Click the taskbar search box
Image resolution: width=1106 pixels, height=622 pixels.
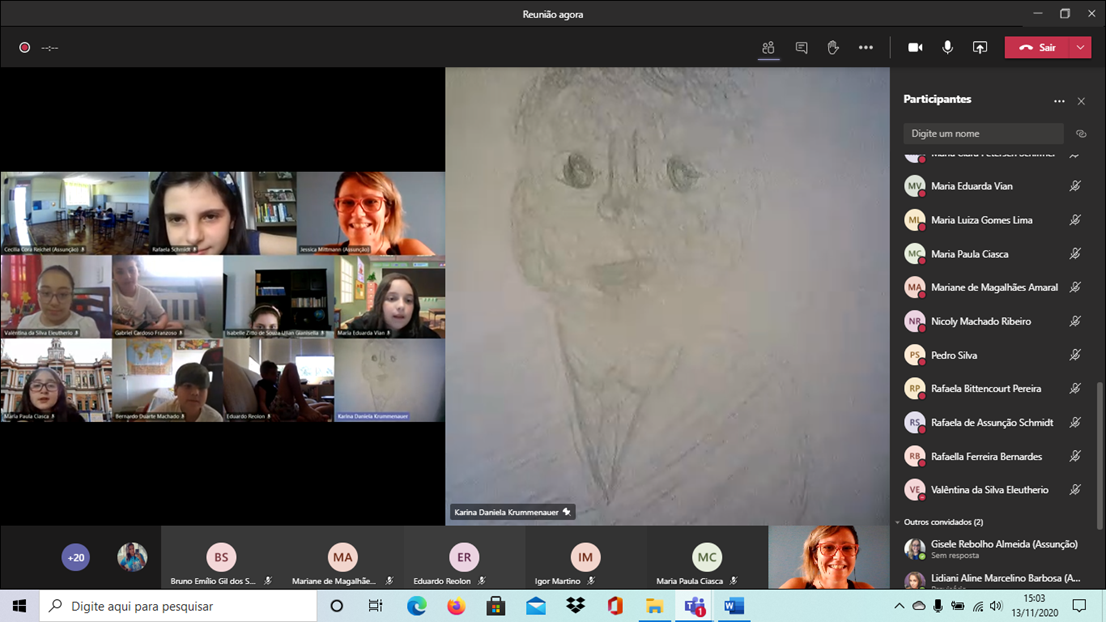point(178,606)
